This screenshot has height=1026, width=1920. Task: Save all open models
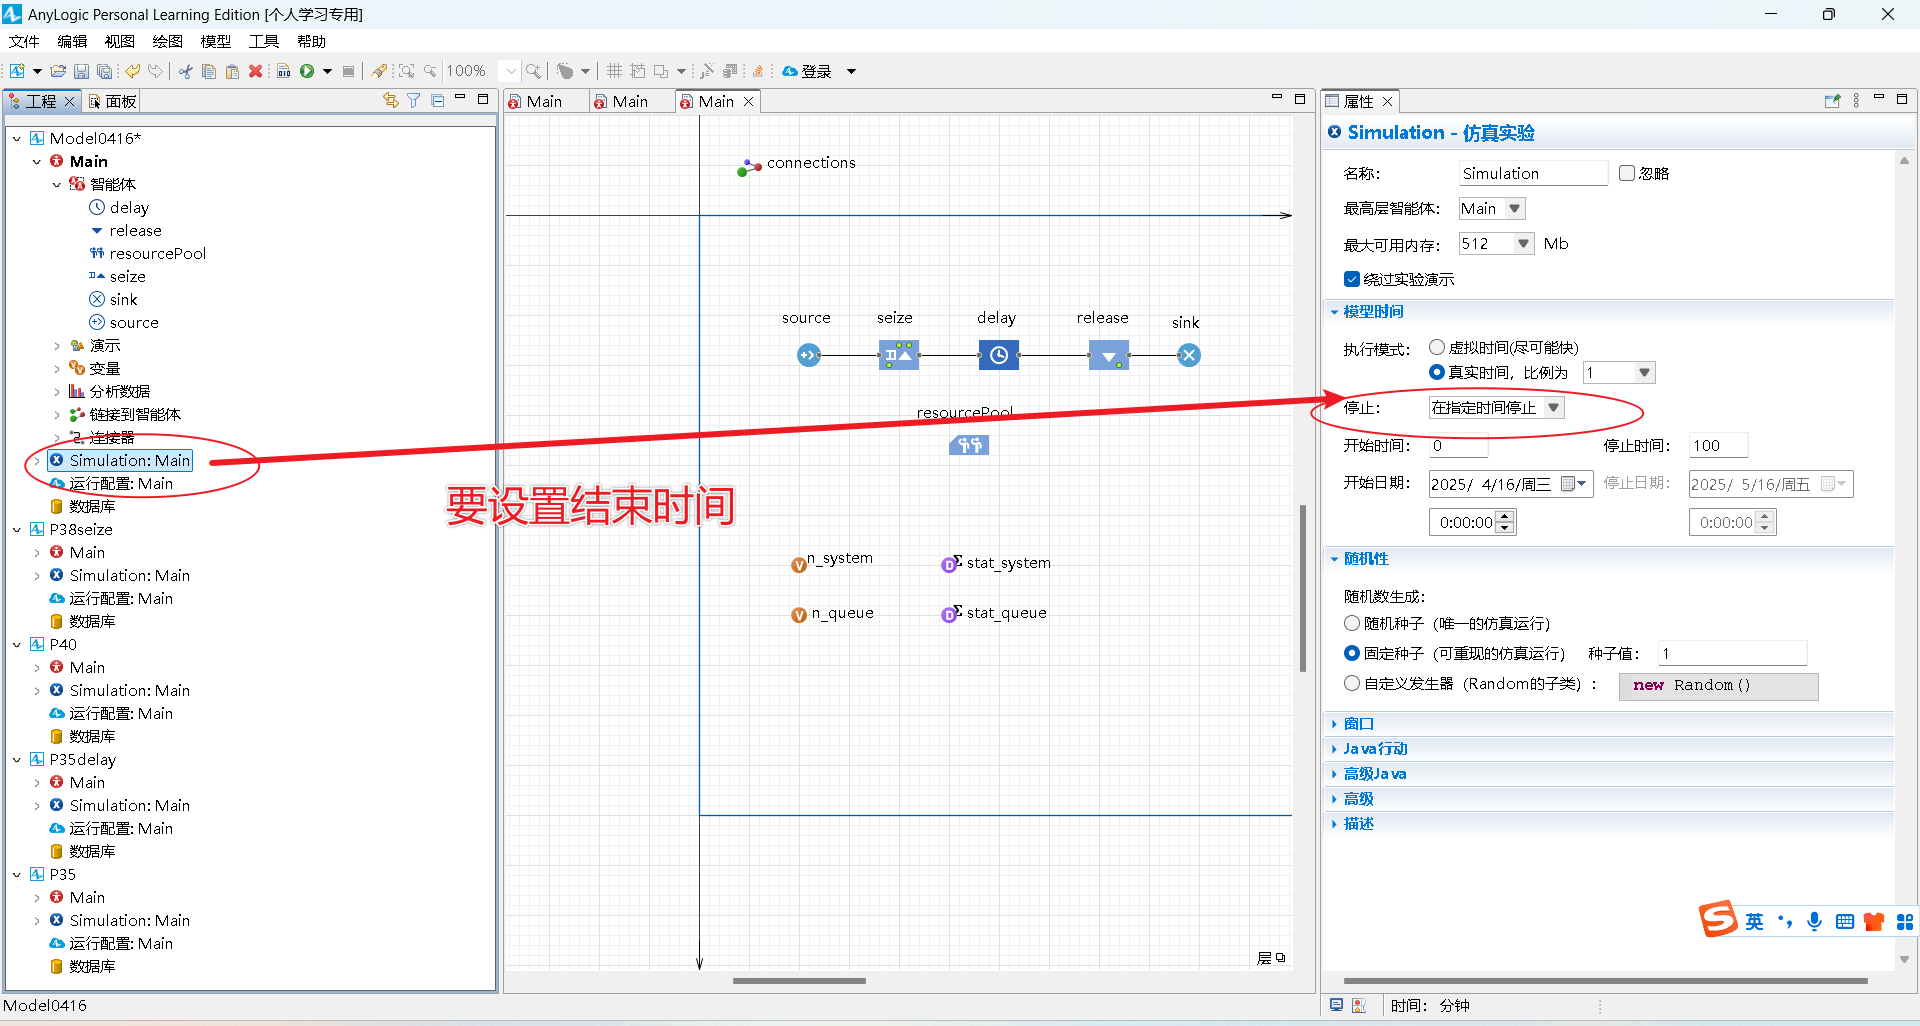point(103,70)
